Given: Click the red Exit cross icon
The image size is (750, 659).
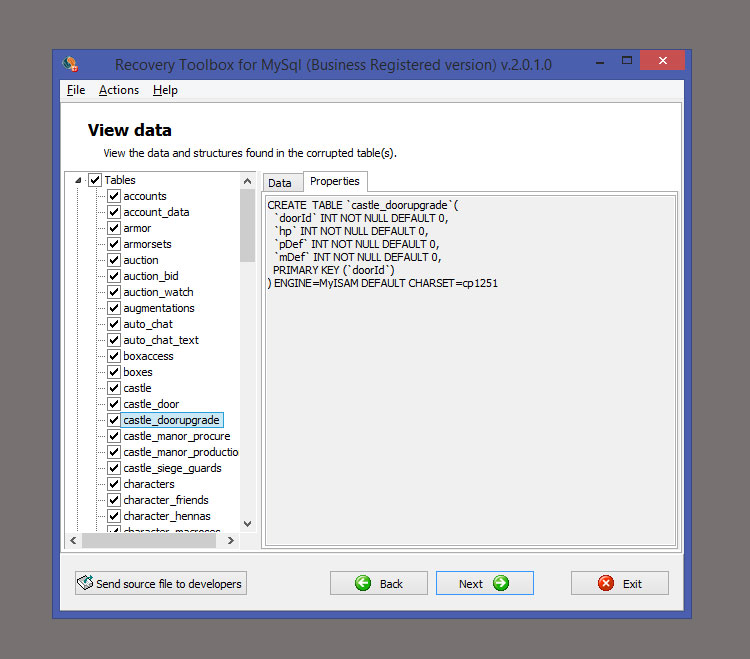Looking at the screenshot, I should (606, 583).
